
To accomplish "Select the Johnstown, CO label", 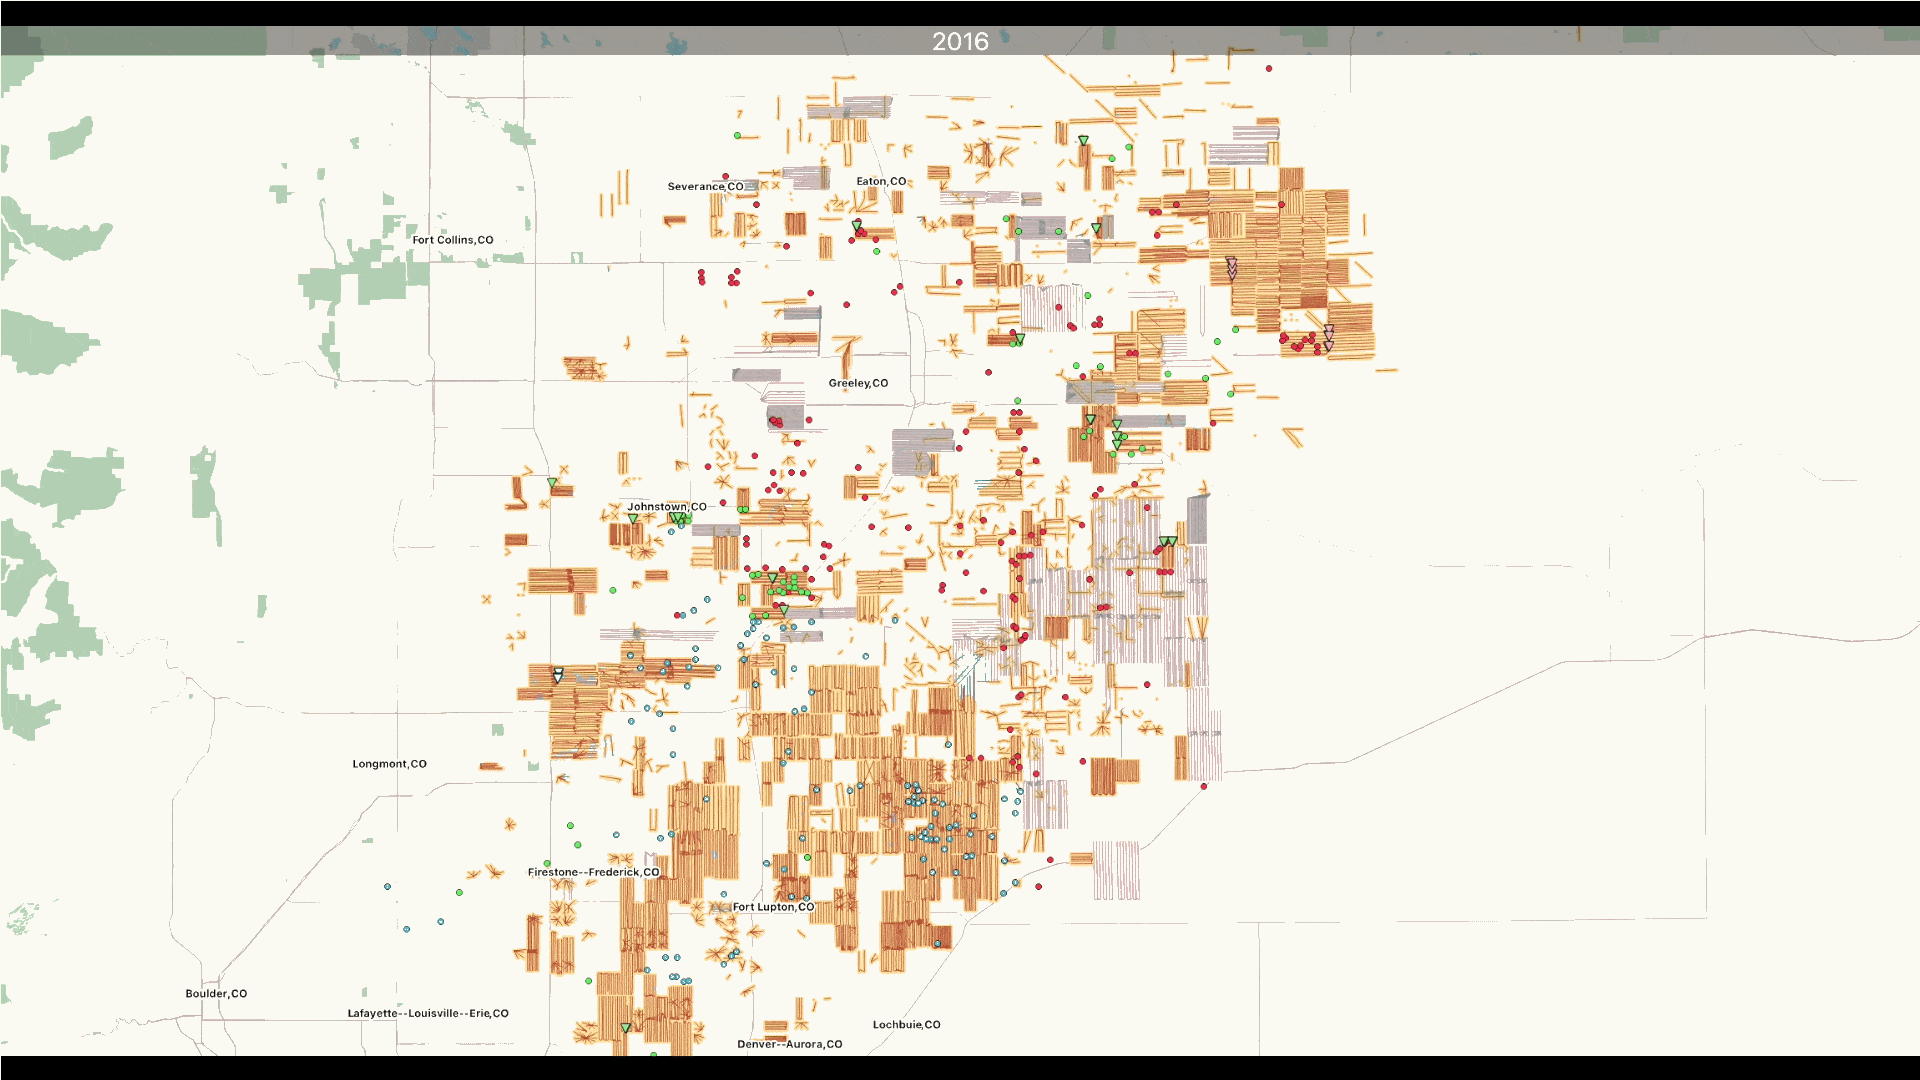I will 666,507.
